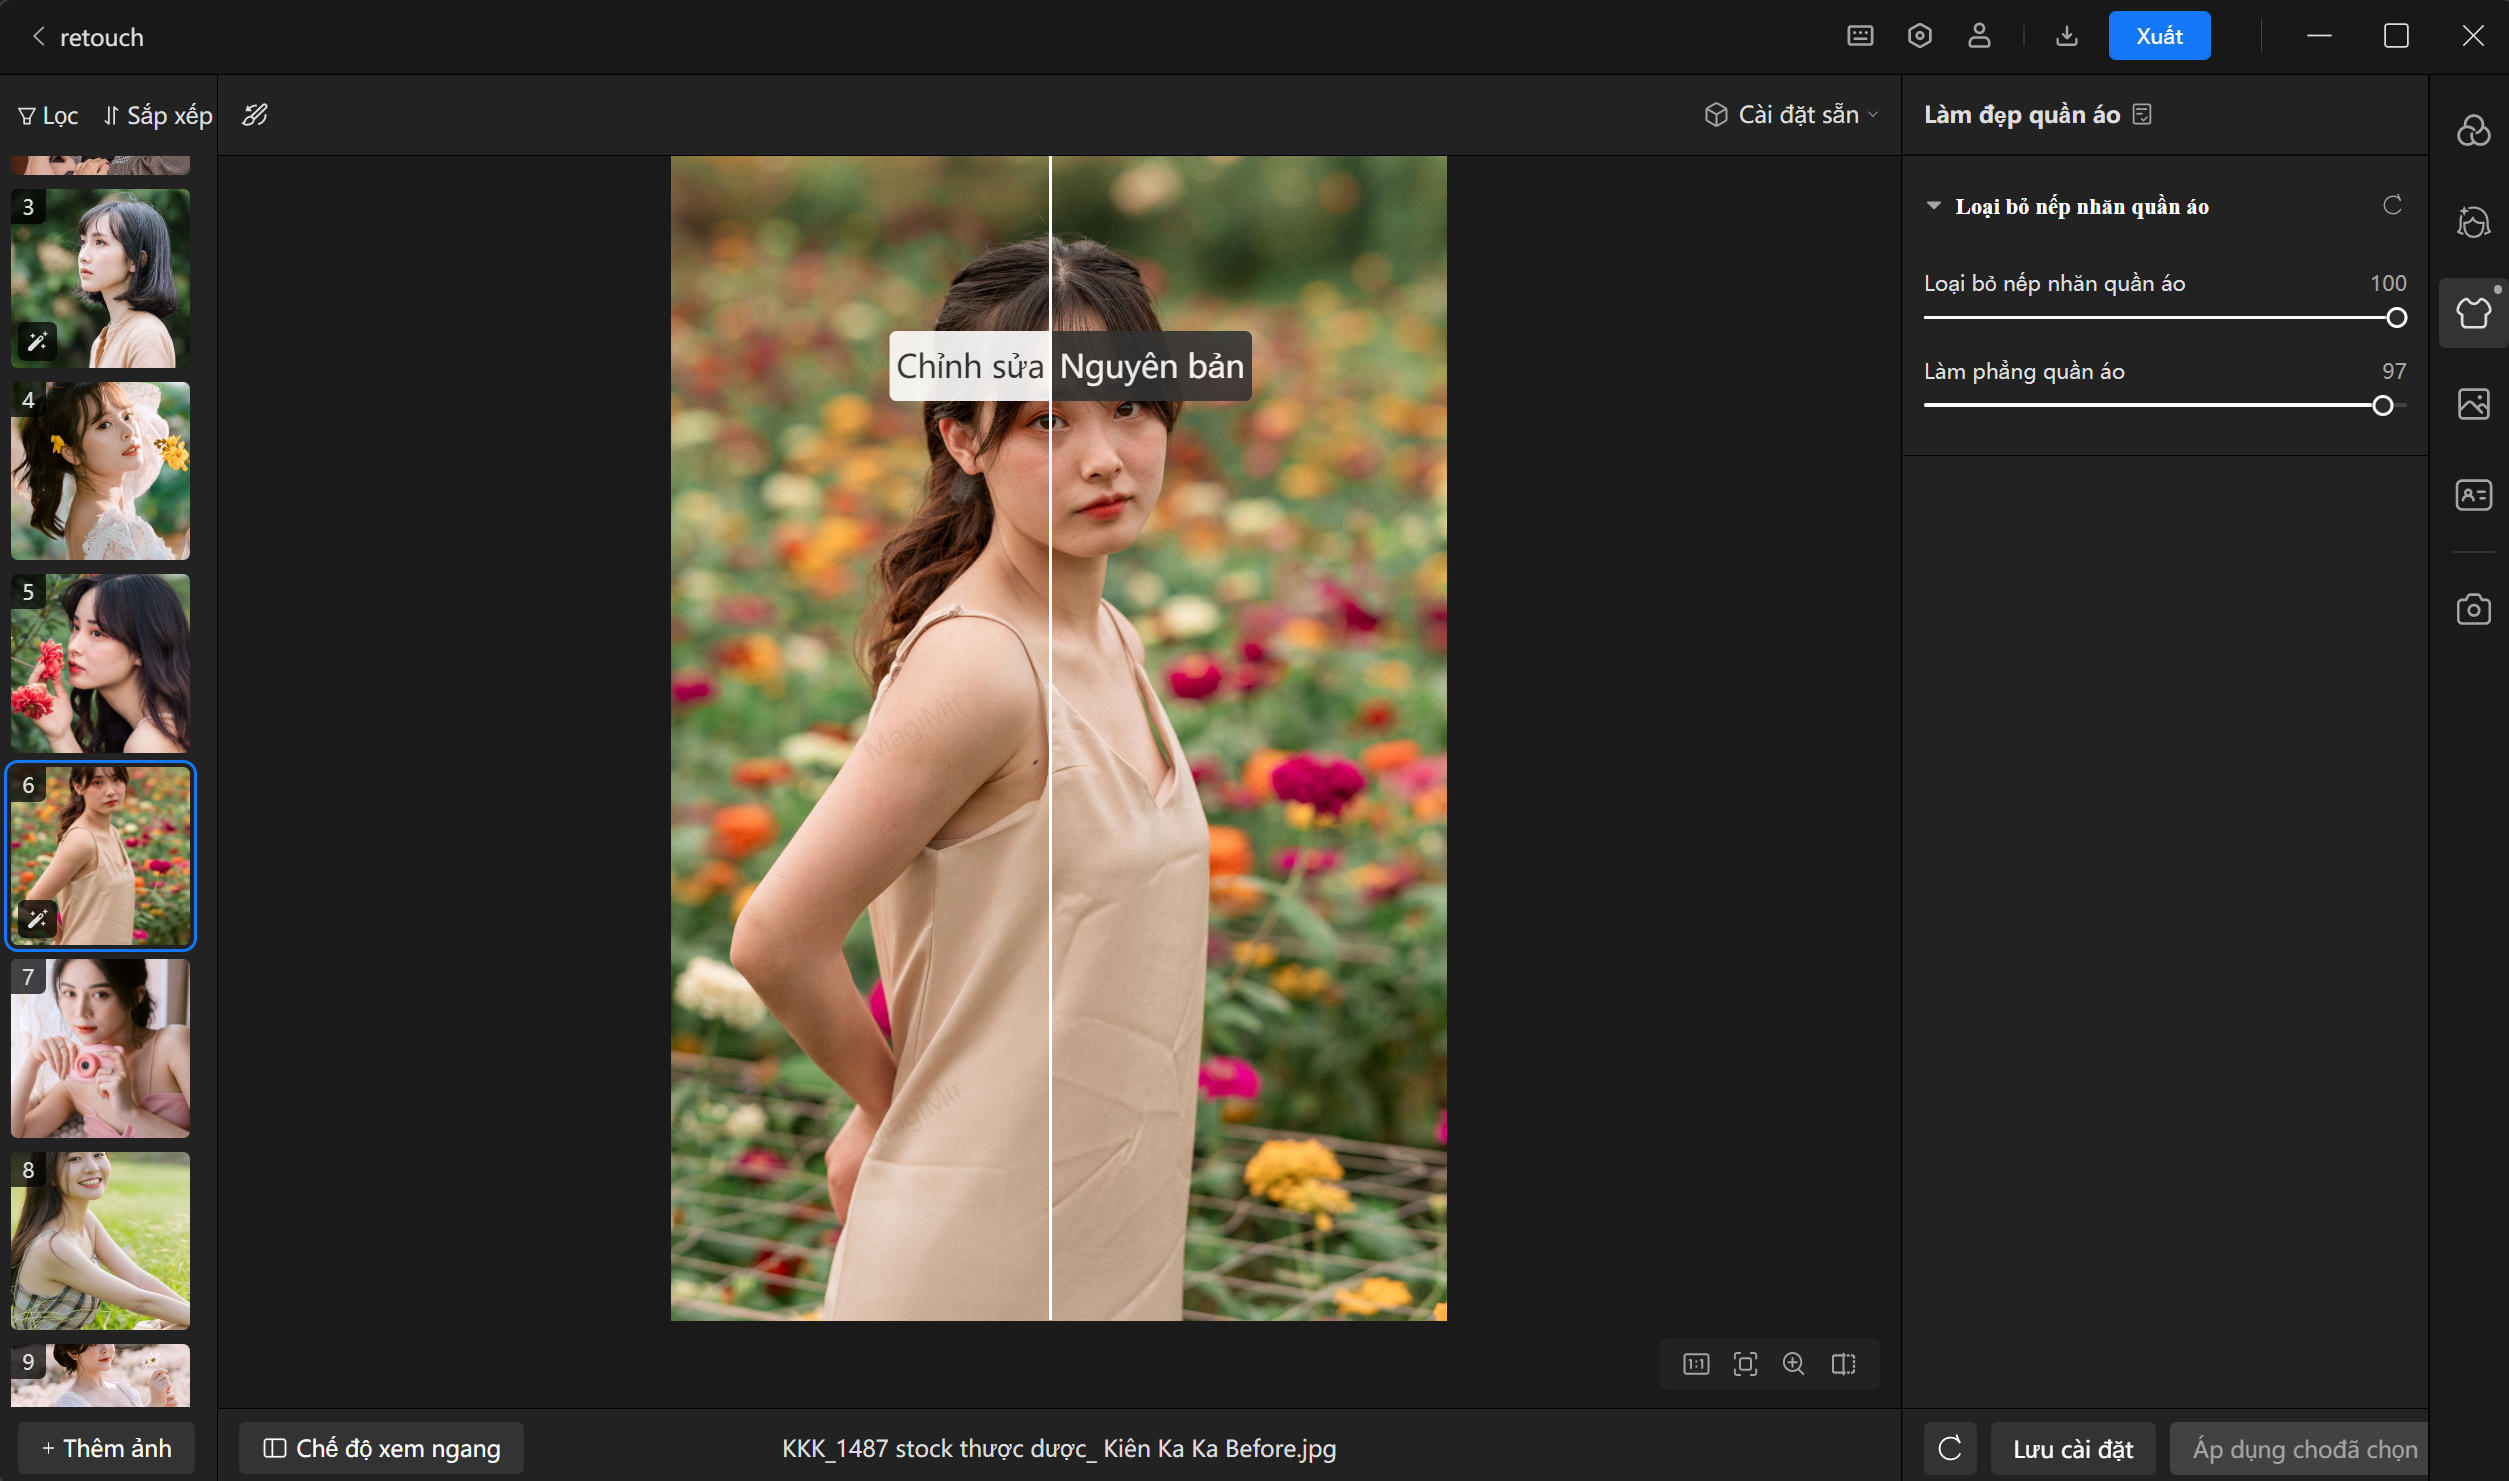Select the clothing beautify shirt panel
Viewport: 2509px width, 1481px height.
pyautogui.click(x=2473, y=313)
